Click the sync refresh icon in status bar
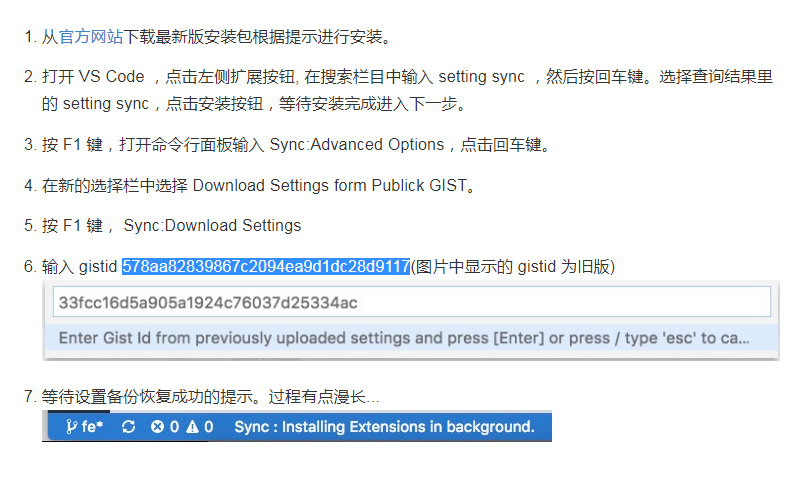This screenshot has height=488, width=802. 128,427
